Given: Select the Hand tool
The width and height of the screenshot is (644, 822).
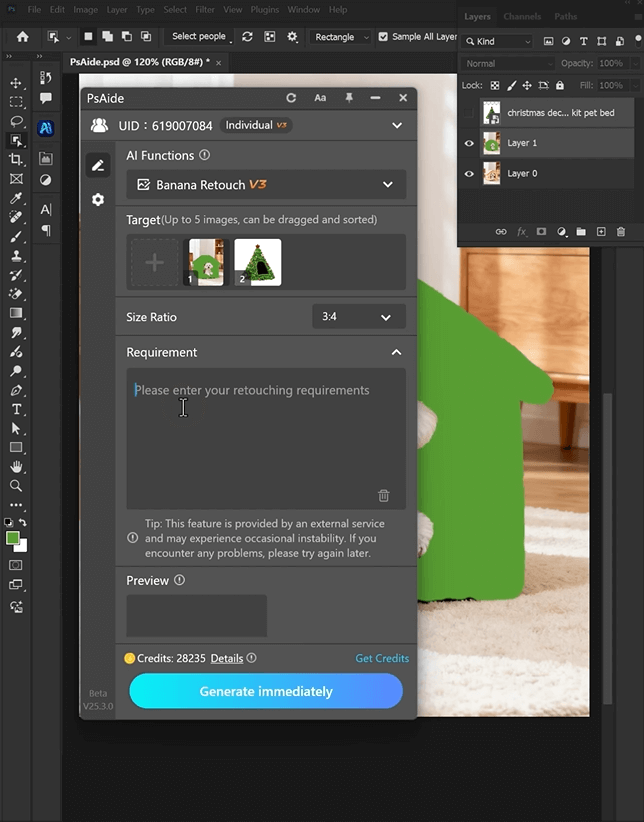Looking at the screenshot, I should click(x=16, y=467).
